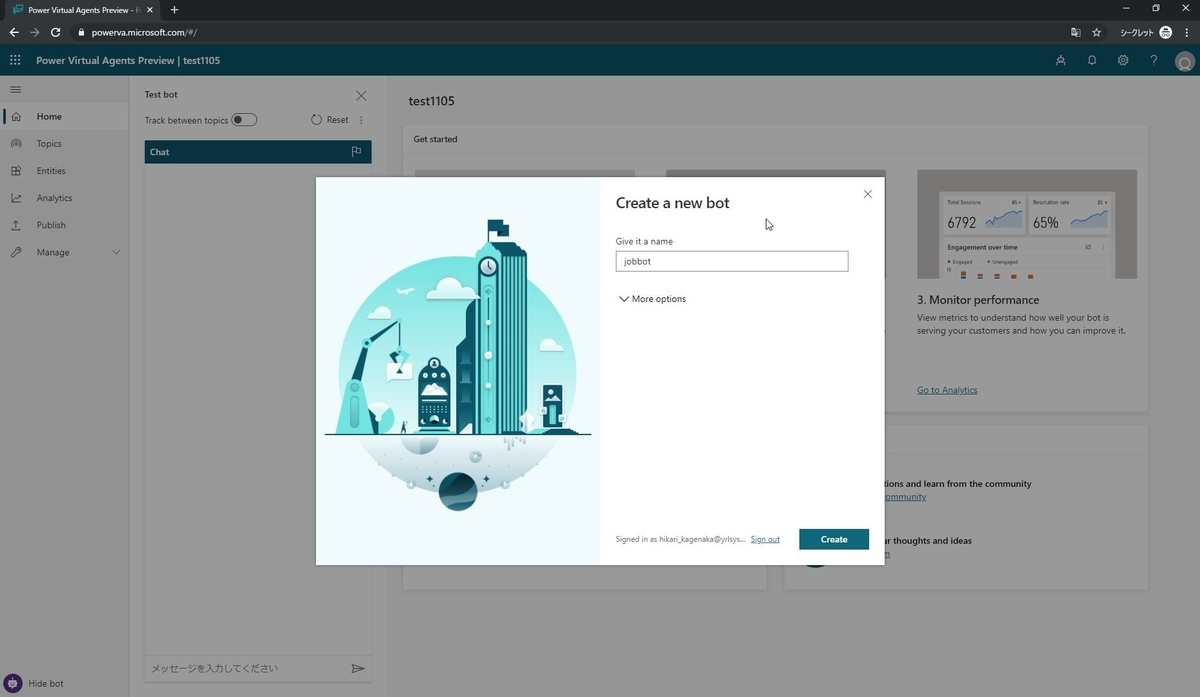
Task: Close the Create a new bot dialog
Action: pos(867,194)
